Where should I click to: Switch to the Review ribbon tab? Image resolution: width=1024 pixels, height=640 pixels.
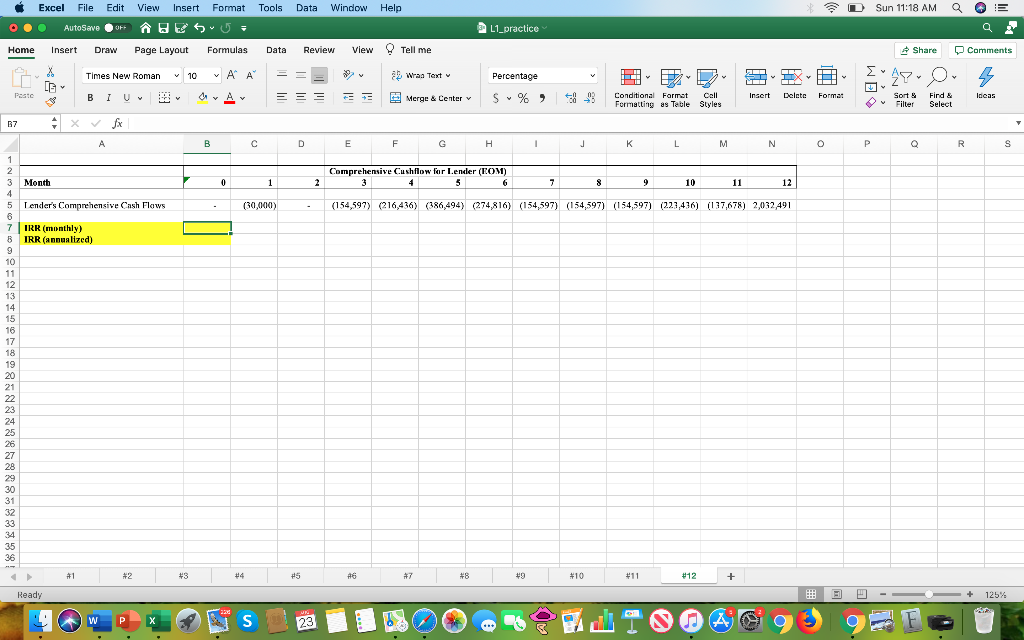319,50
